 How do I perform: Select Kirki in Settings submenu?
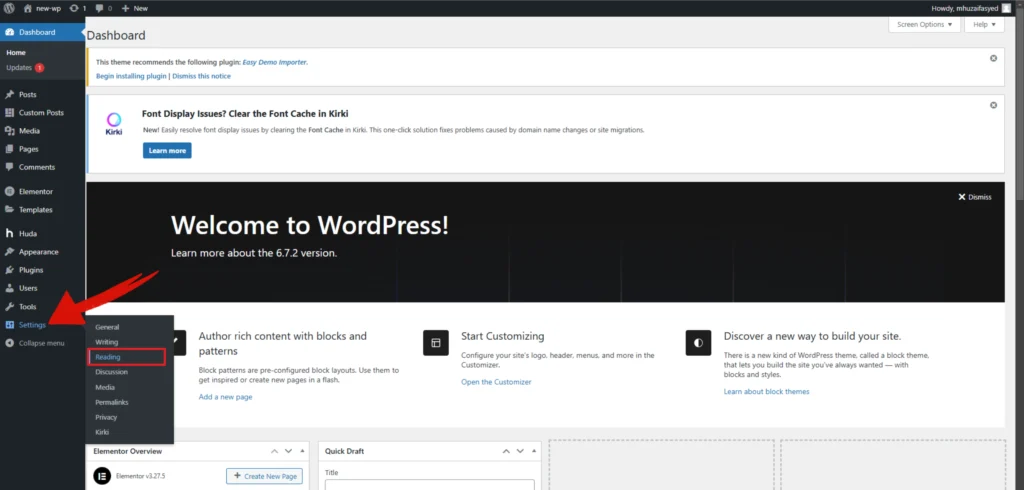pos(102,432)
